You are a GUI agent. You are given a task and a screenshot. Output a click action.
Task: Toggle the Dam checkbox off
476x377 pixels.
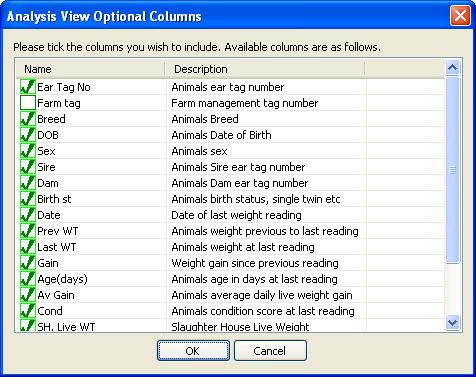click(28, 183)
